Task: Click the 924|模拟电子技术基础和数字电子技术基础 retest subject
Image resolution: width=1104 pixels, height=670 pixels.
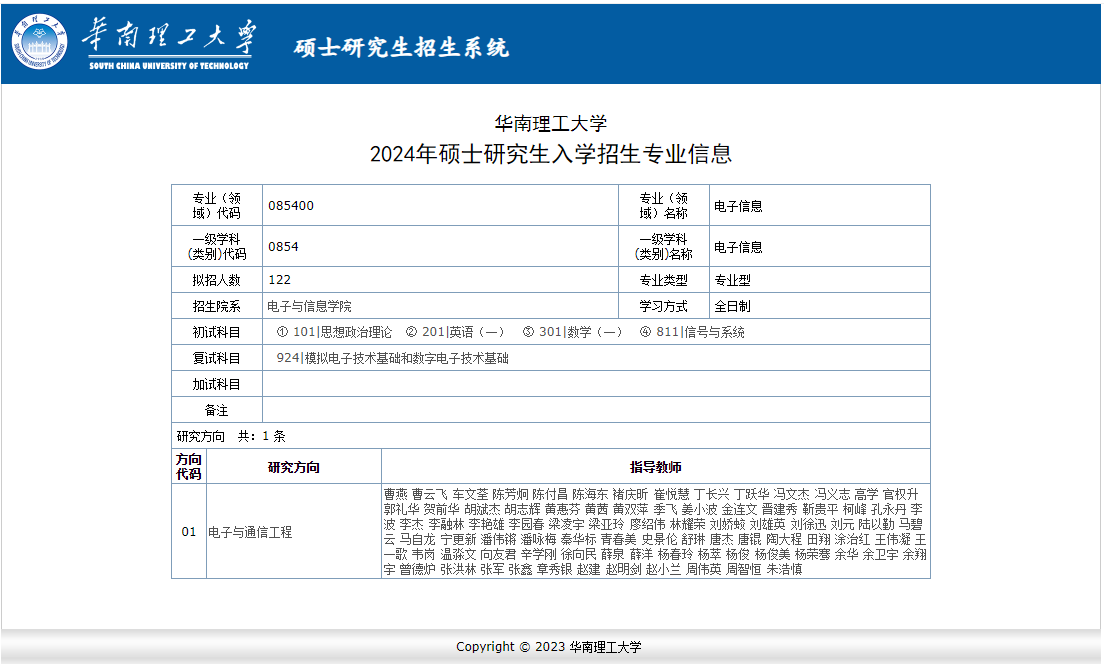Action: (x=392, y=358)
